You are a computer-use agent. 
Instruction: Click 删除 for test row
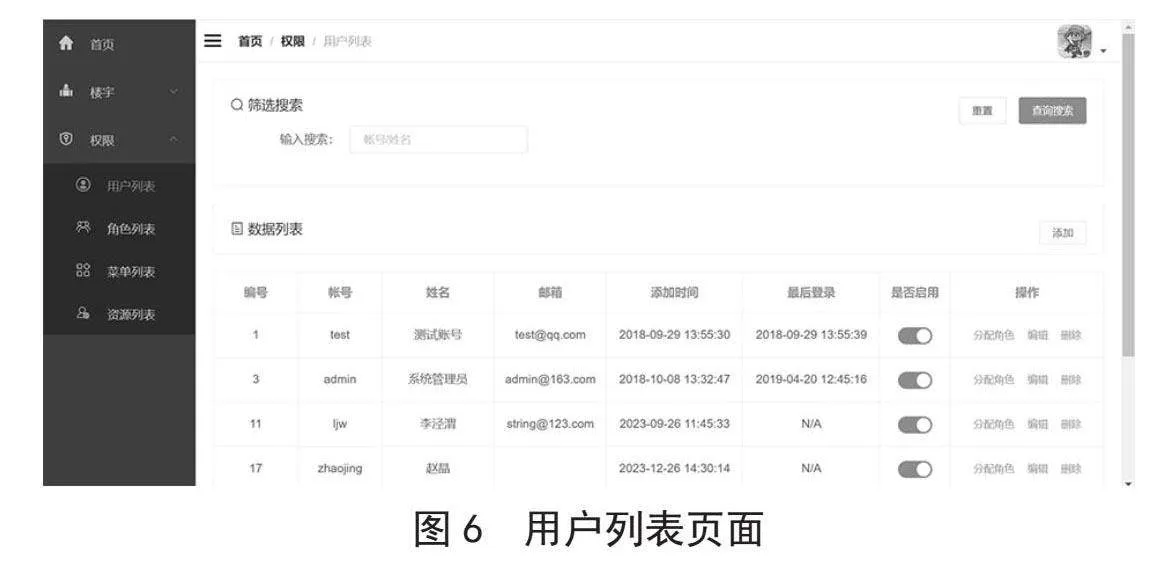[x=1071, y=335]
